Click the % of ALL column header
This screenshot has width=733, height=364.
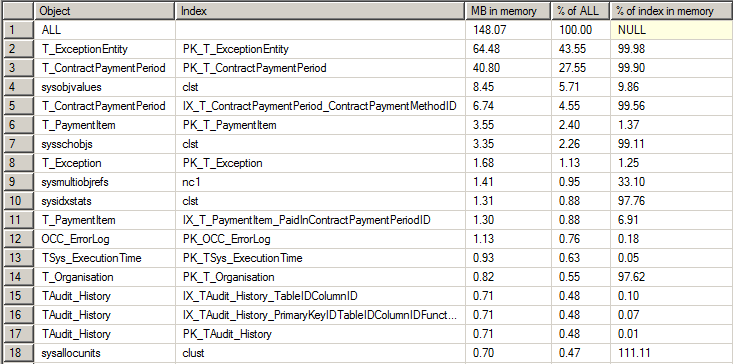(581, 11)
